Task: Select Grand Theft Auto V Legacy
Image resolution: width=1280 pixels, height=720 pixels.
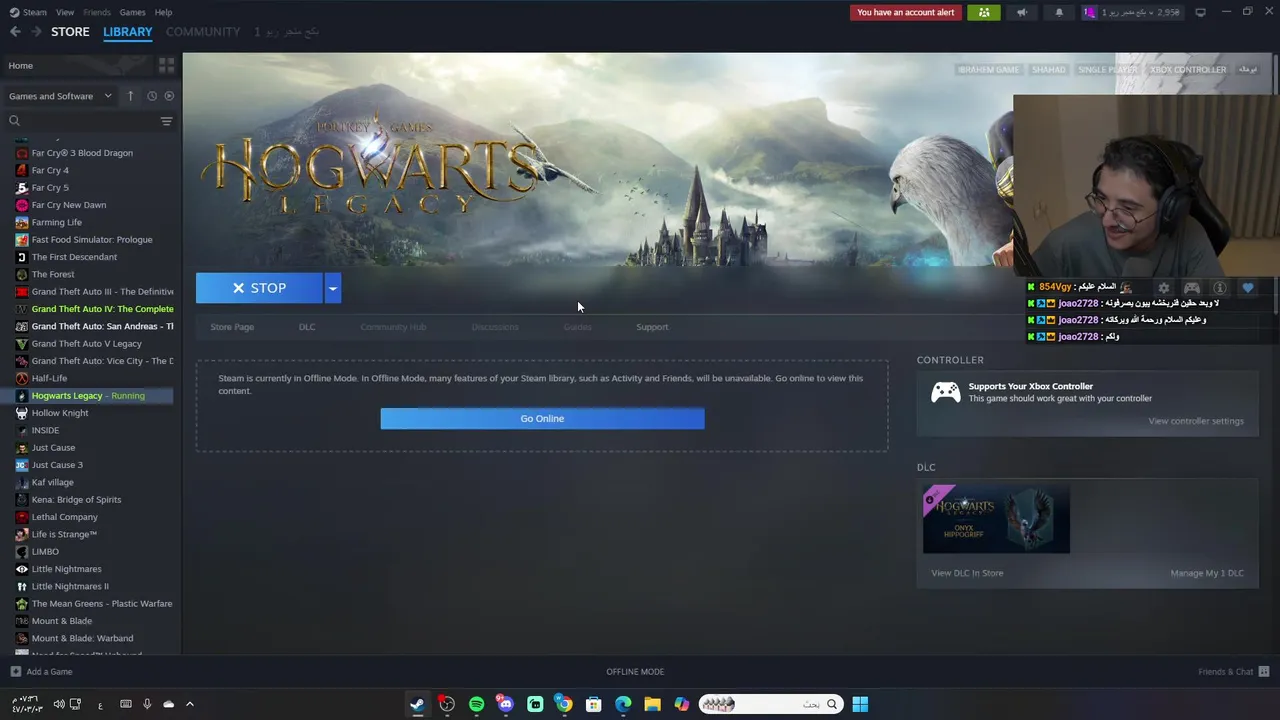Action: 93,344
